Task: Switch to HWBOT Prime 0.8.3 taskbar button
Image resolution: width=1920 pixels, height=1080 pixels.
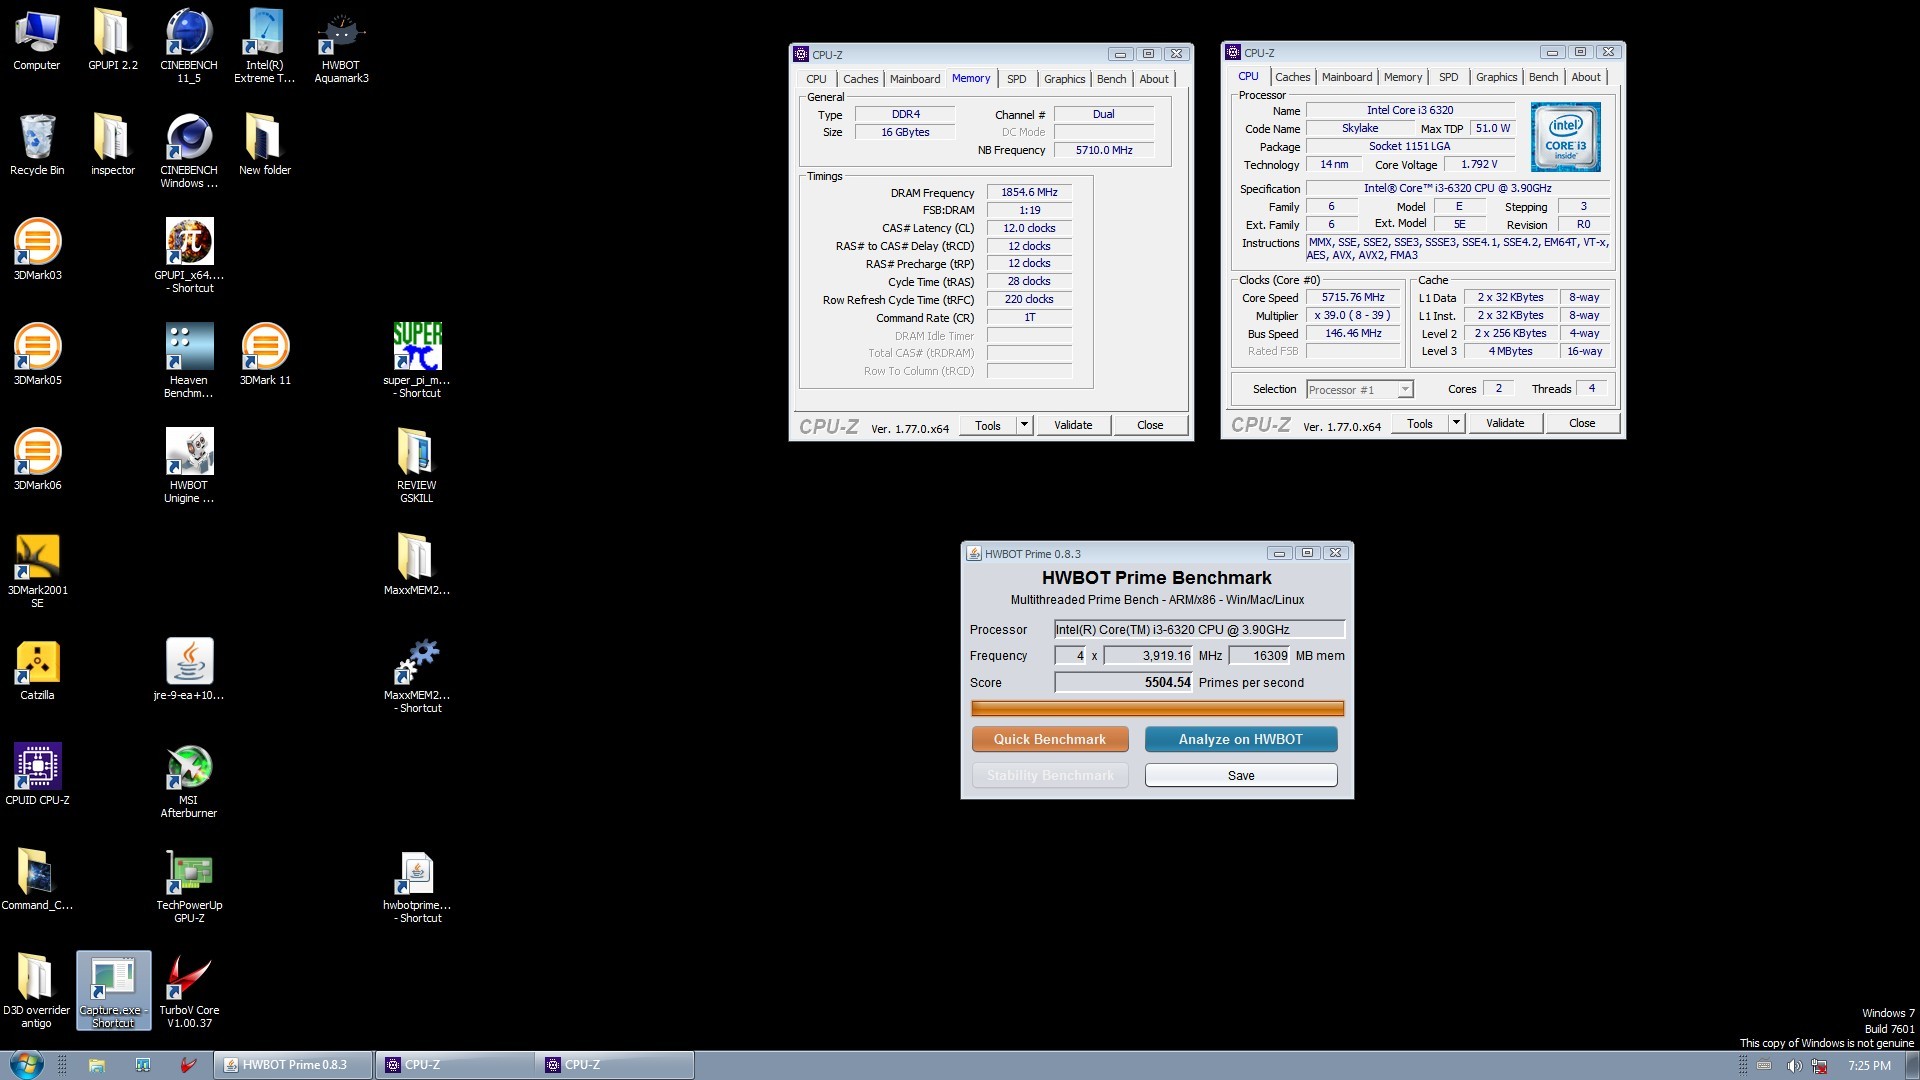Action: pos(294,1065)
